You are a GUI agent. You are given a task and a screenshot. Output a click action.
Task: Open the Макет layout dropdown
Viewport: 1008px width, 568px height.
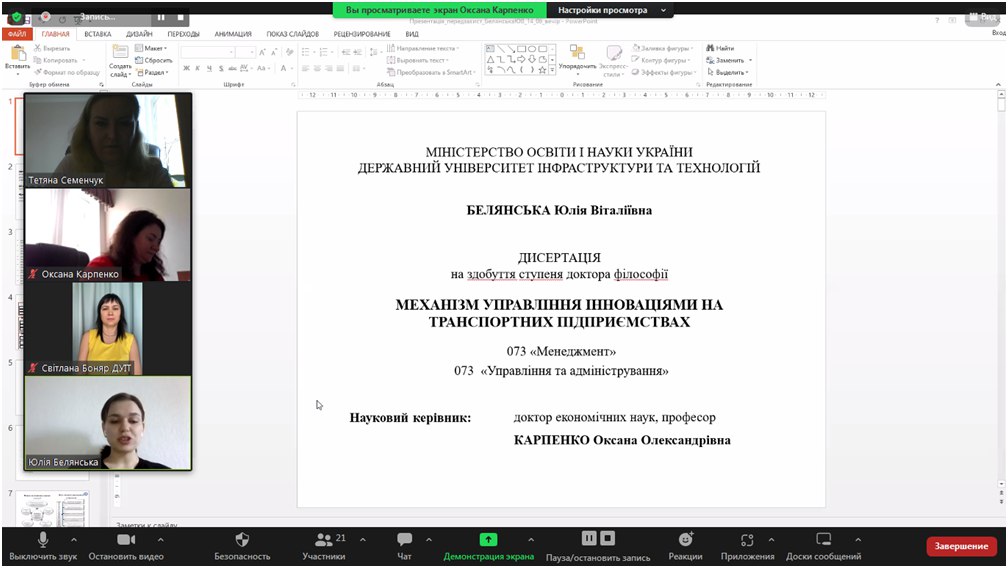[151, 48]
